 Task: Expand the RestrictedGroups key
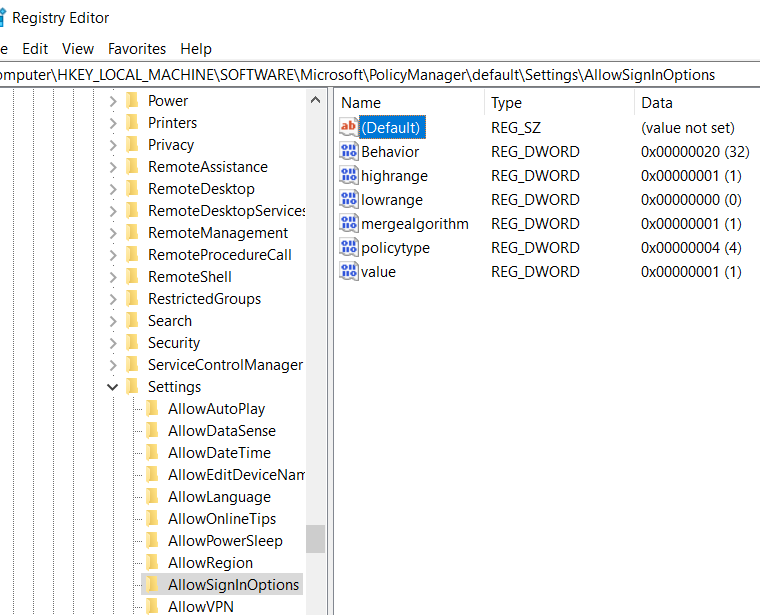pyautogui.click(x=113, y=299)
